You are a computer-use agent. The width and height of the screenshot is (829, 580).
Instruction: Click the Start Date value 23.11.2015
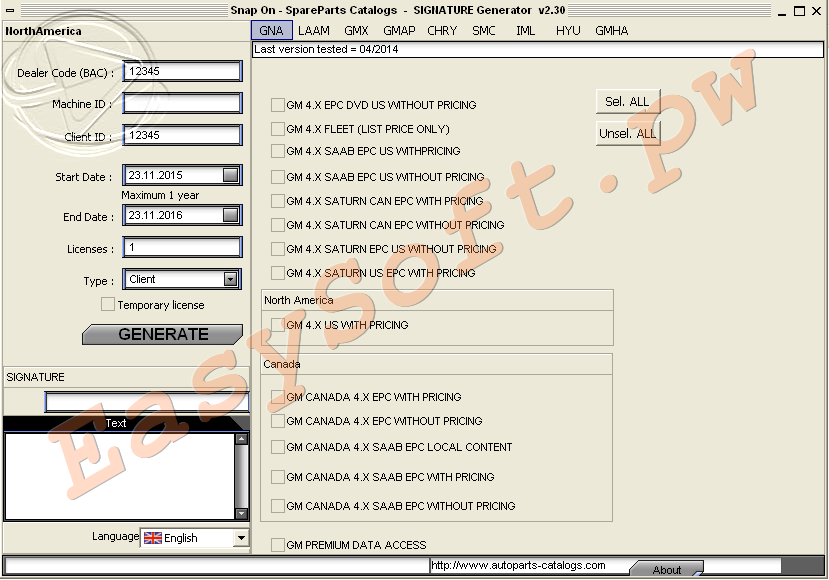pyautogui.click(x=155, y=175)
